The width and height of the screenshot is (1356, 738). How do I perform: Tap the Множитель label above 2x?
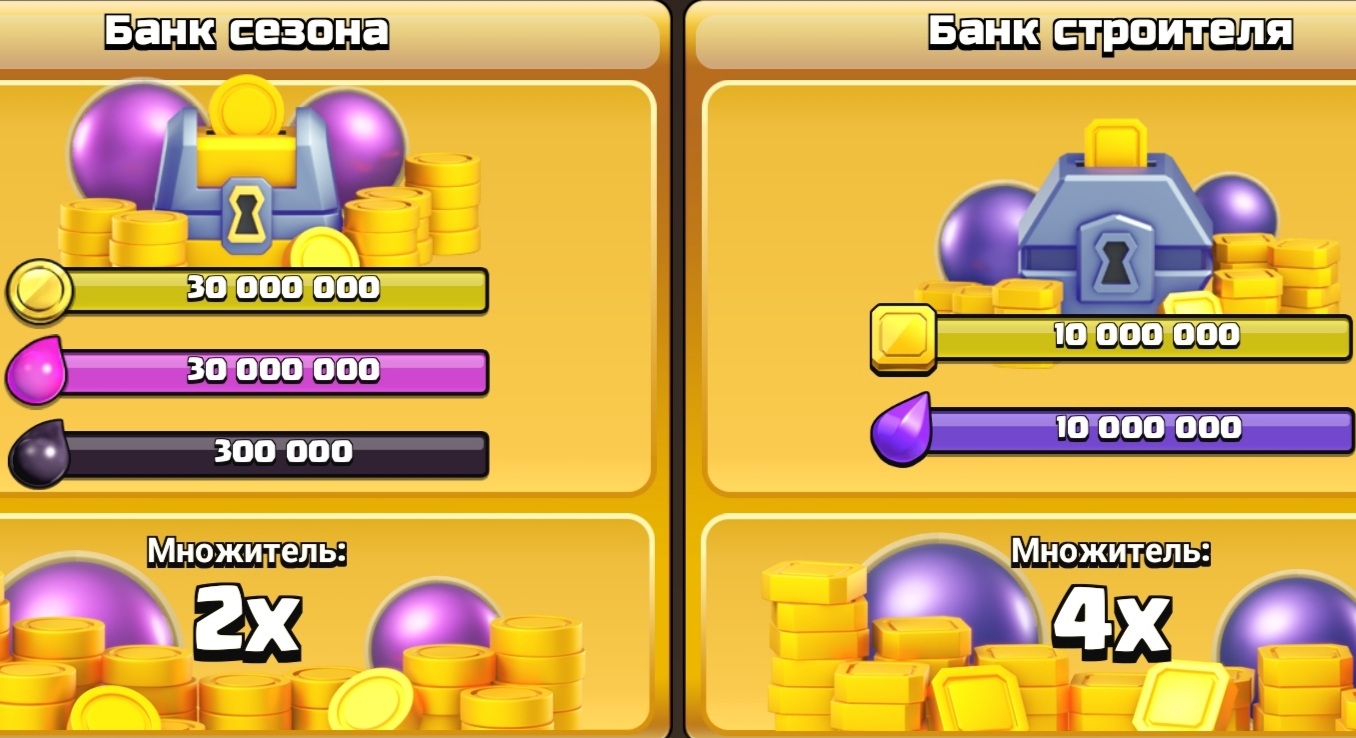tap(247, 551)
